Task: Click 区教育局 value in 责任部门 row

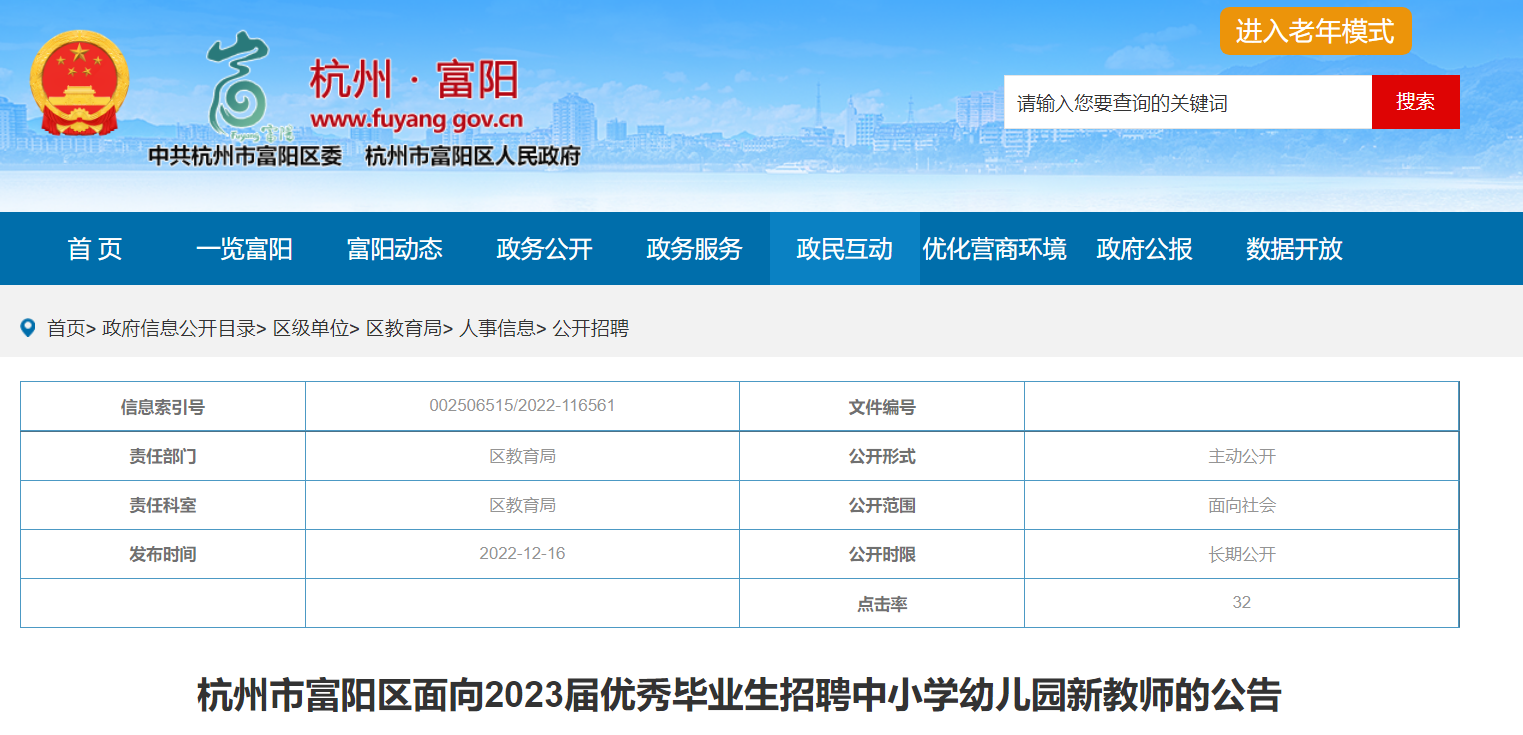Action: pyautogui.click(x=522, y=456)
